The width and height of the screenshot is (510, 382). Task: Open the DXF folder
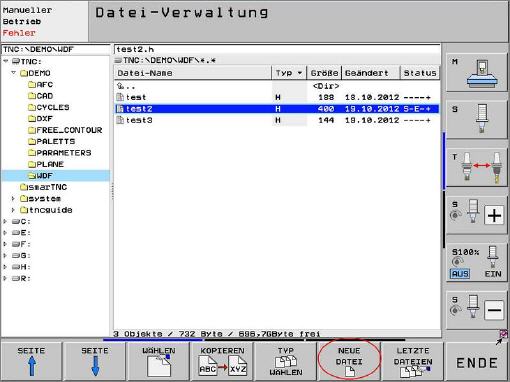41,119
